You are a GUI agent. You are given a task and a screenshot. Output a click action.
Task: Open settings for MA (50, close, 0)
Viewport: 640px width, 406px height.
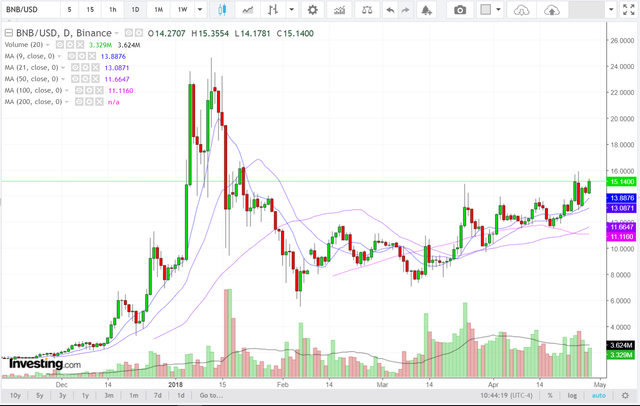click(85, 79)
